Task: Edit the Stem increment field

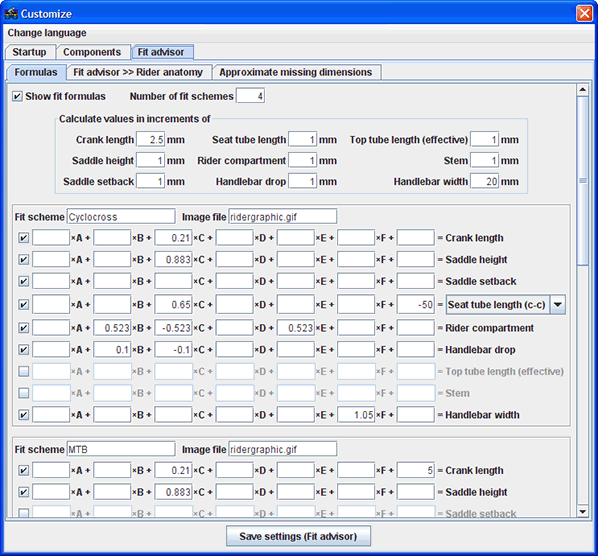Action: click(x=484, y=161)
